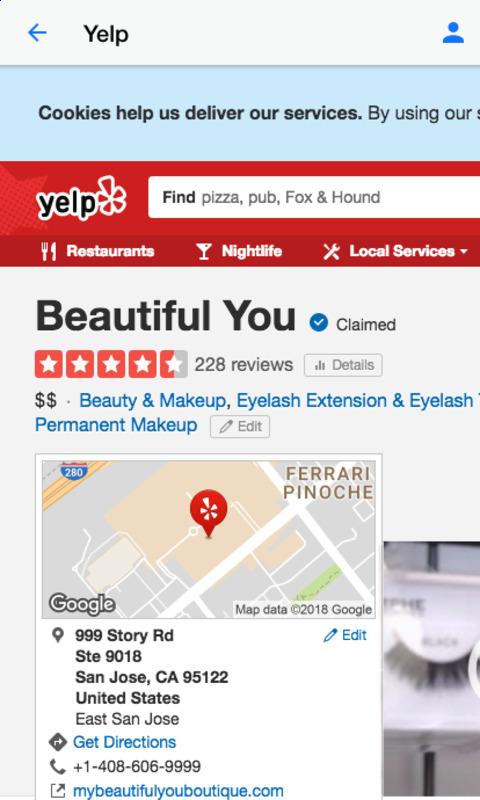This screenshot has height=800, width=480.
Task: Tap the back arrow icon
Action: (37, 33)
